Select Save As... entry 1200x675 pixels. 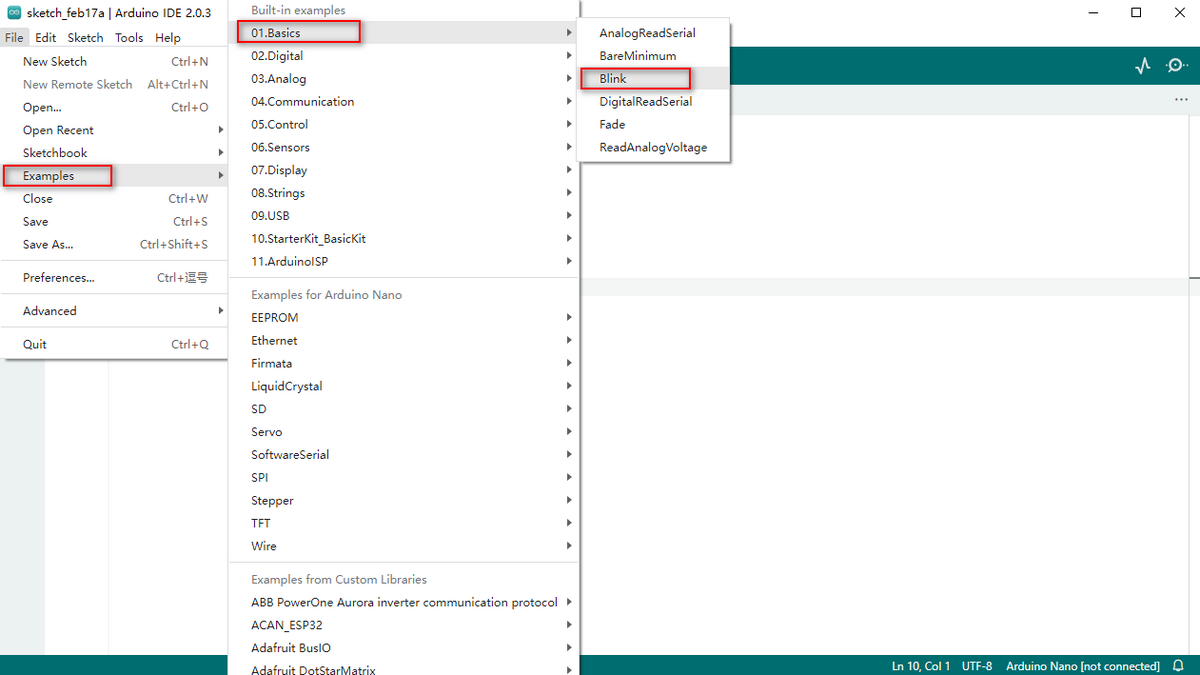114,244
